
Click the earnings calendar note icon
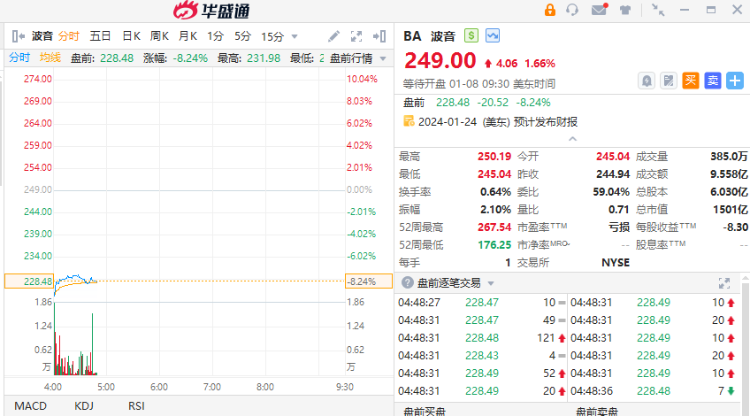click(408, 121)
